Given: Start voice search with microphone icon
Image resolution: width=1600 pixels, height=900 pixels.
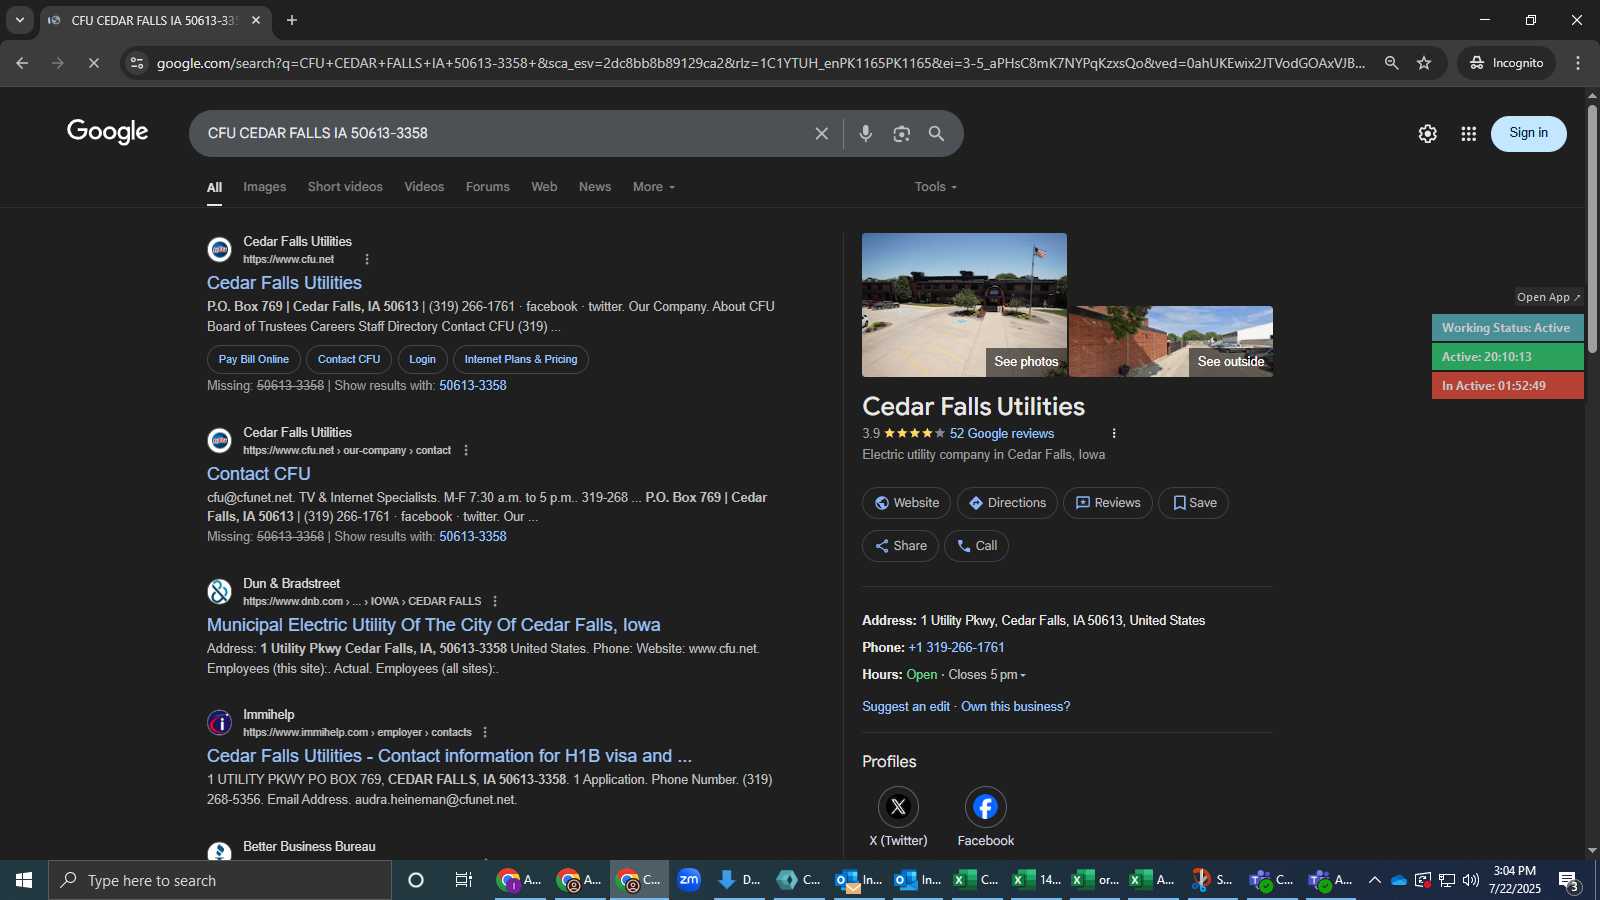Looking at the screenshot, I should point(866,133).
